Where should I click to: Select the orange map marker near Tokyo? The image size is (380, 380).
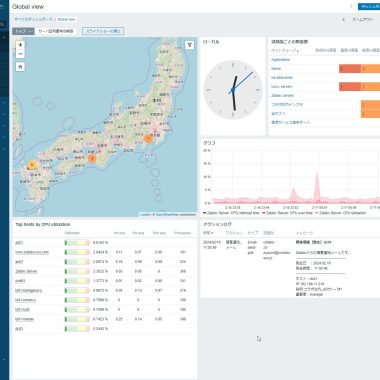(148, 138)
